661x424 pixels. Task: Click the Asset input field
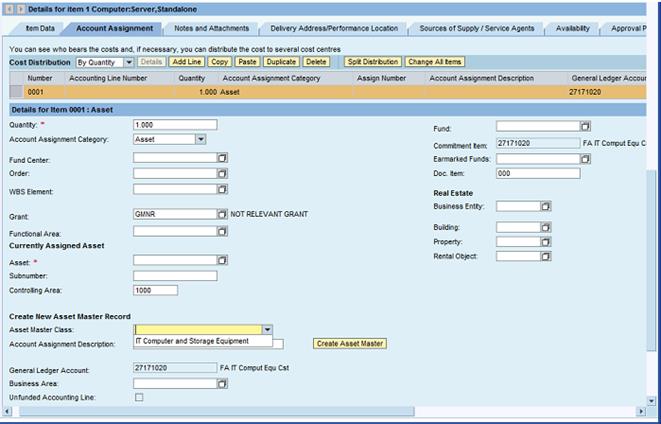(x=175, y=260)
